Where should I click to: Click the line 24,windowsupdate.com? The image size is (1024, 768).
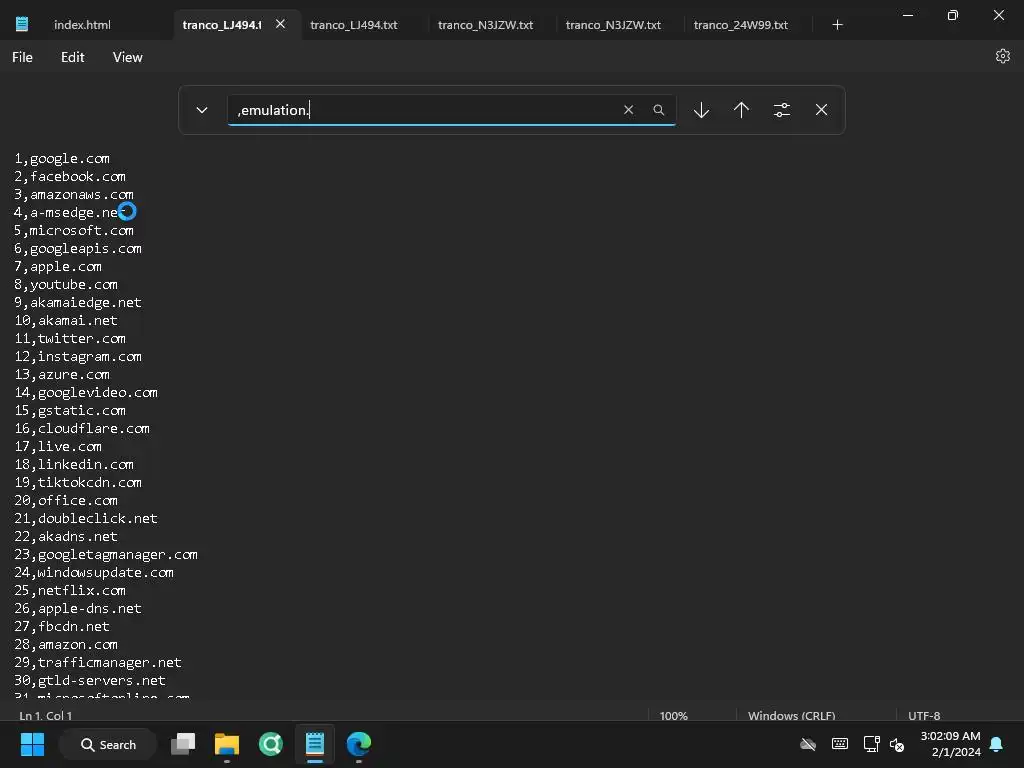point(94,573)
